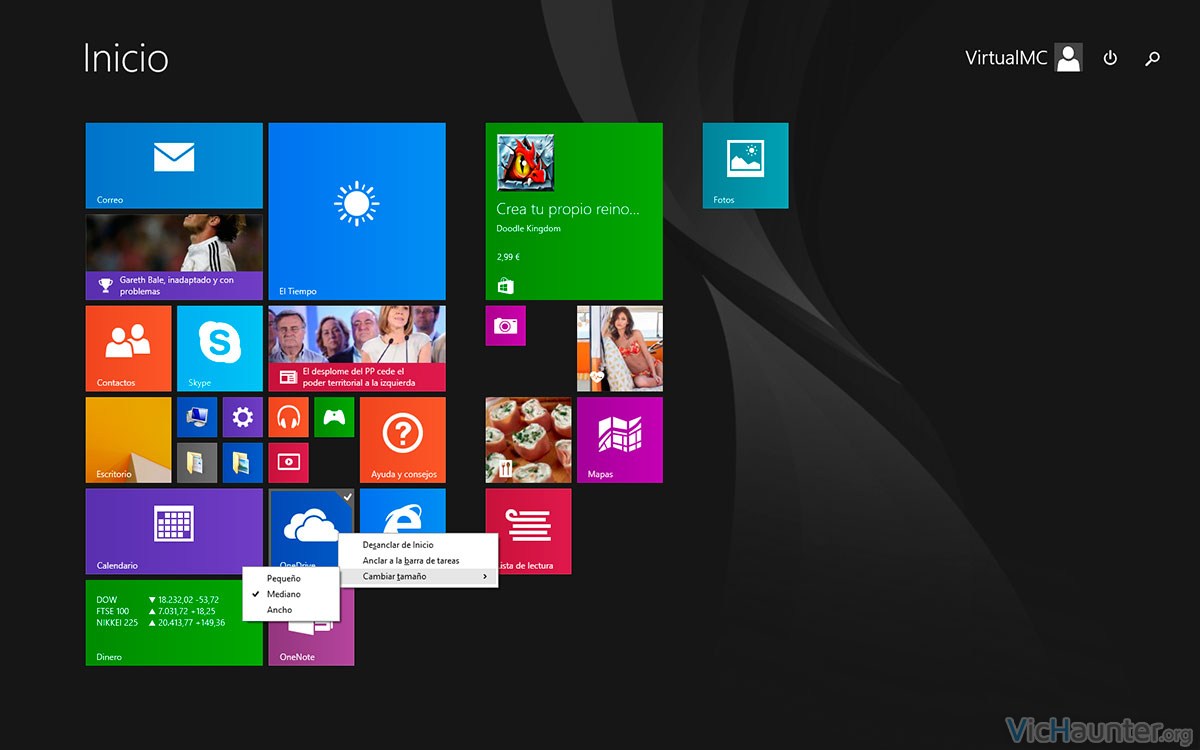Expand the Cambiar tamaño submenu
The image size is (1200, 750).
(x=418, y=577)
